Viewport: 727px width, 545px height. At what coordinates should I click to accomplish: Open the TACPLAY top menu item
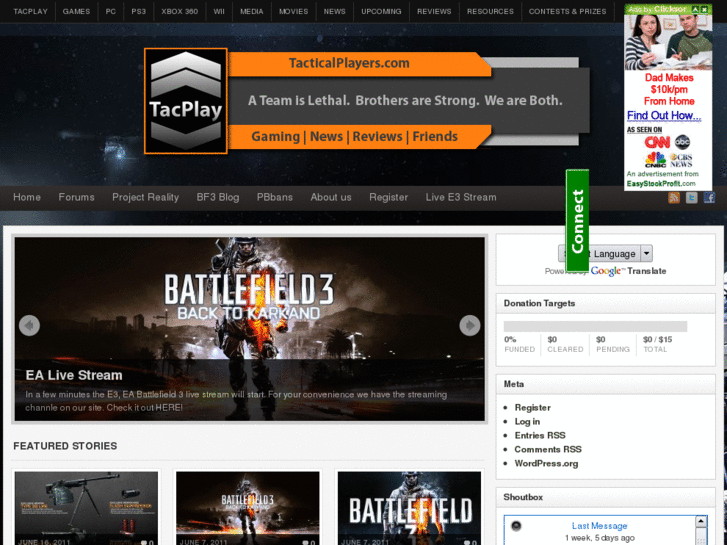click(x=31, y=11)
